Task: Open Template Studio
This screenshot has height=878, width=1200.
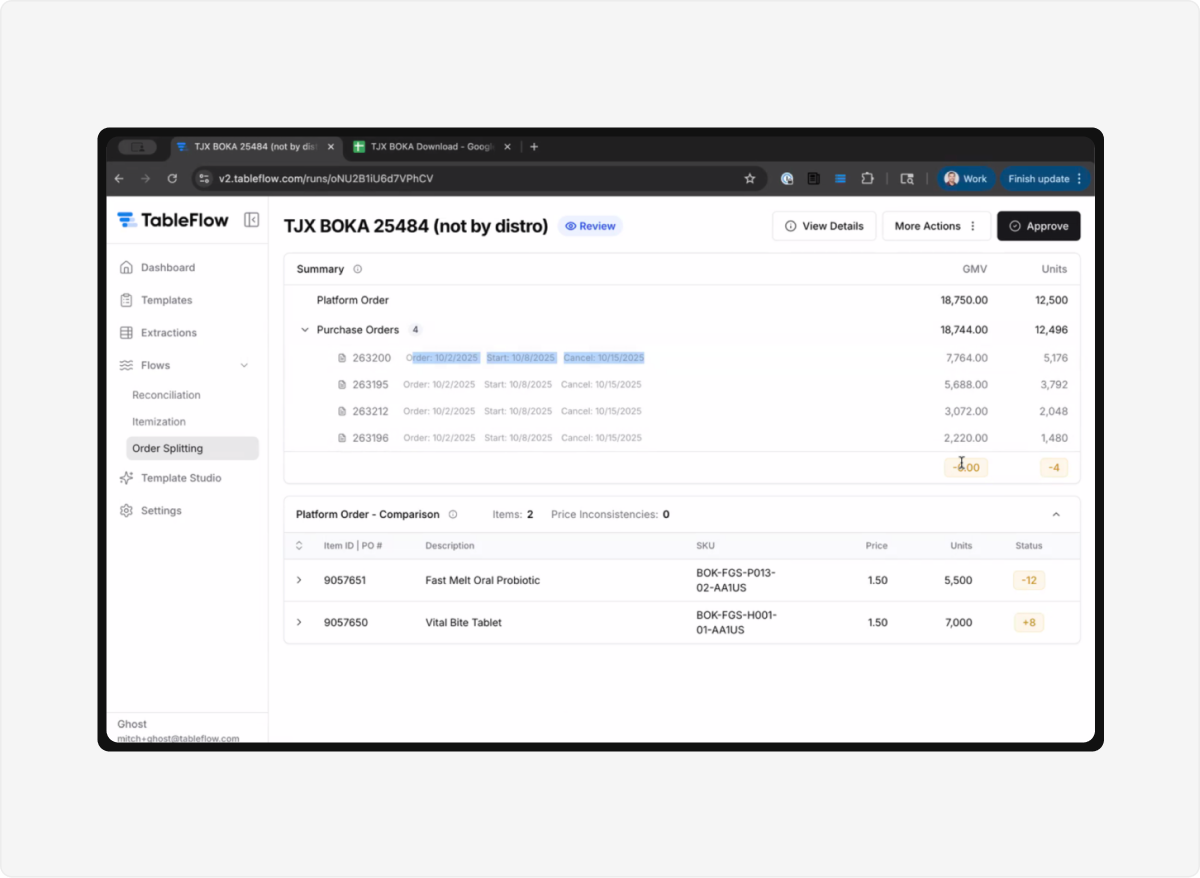Action: pos(181,478)
